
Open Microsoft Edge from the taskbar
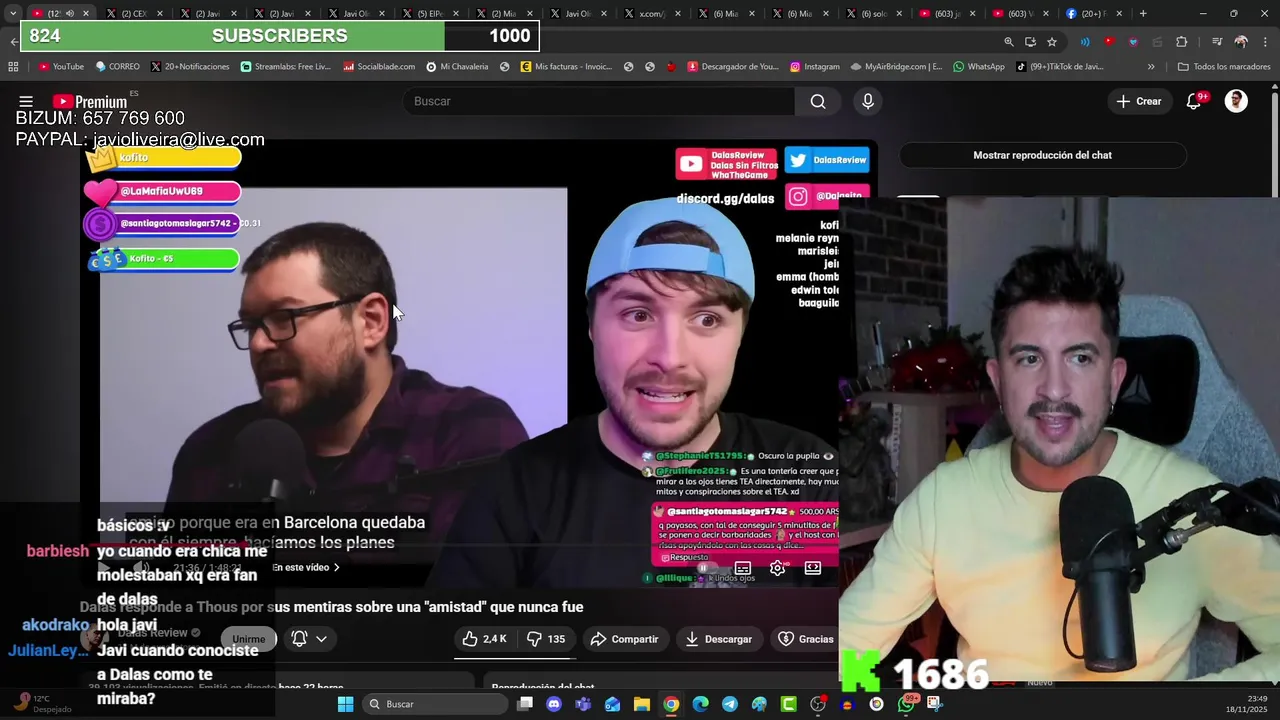point(700,704)
